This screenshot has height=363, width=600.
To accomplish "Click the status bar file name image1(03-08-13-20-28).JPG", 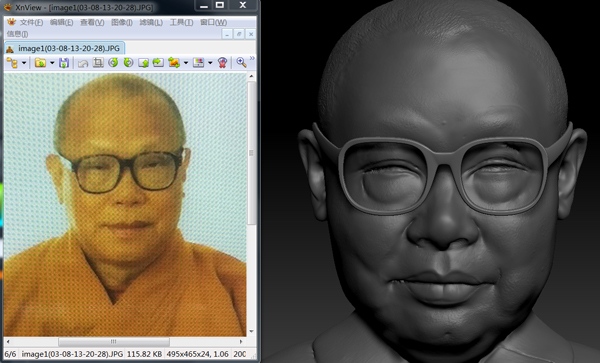I will pyautogui.click(x=72, y=354).
